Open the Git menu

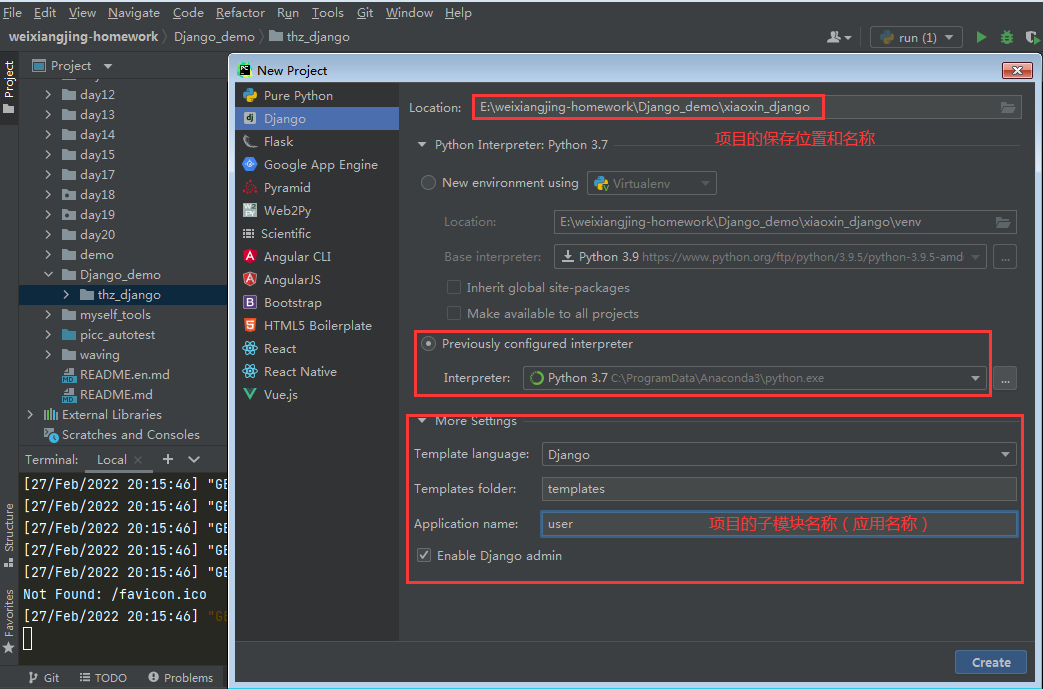365,13
